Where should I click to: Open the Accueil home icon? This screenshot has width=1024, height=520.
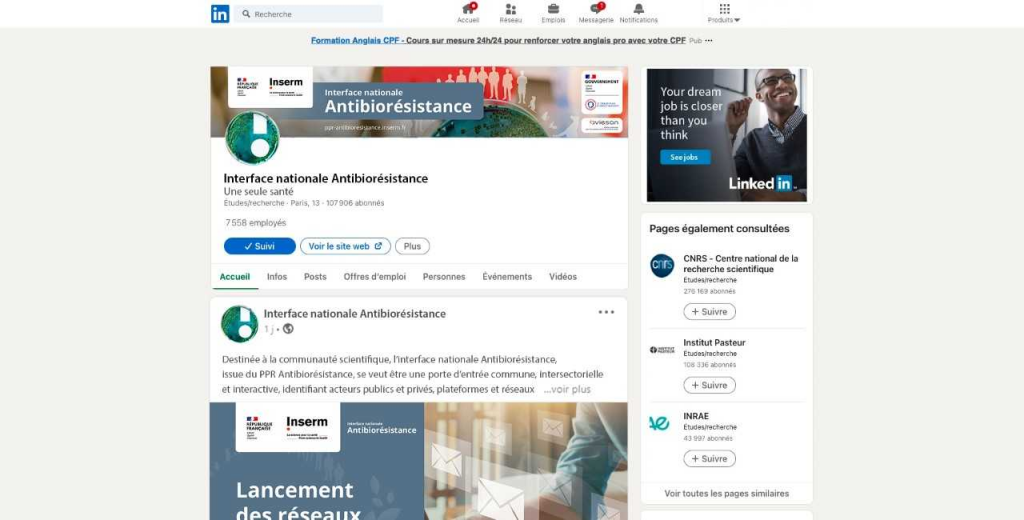468,10
